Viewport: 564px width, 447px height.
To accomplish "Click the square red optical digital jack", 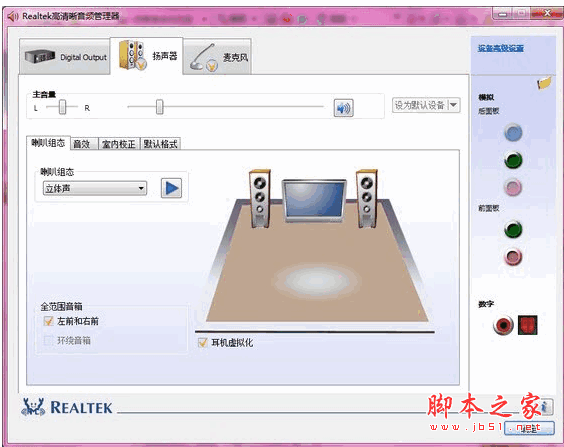I will coord(528,325).
